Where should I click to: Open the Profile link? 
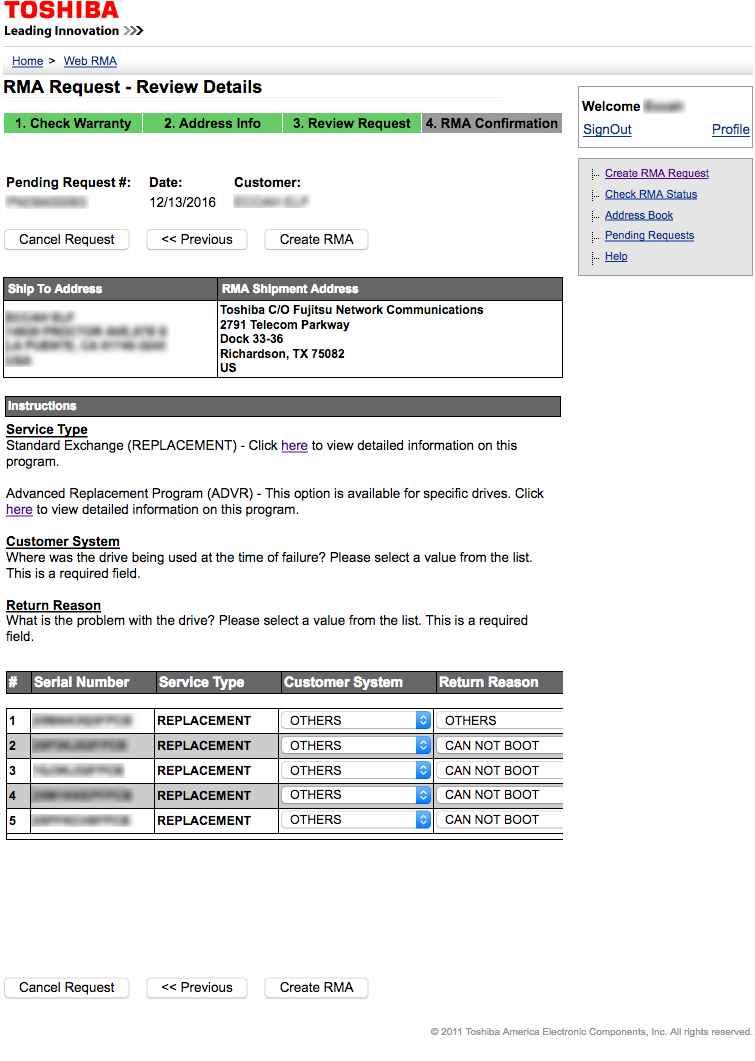(730, 129)
